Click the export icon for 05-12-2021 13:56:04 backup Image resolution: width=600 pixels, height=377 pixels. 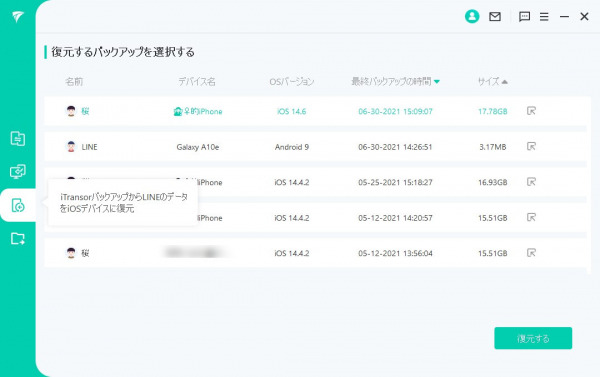point(531,253)
